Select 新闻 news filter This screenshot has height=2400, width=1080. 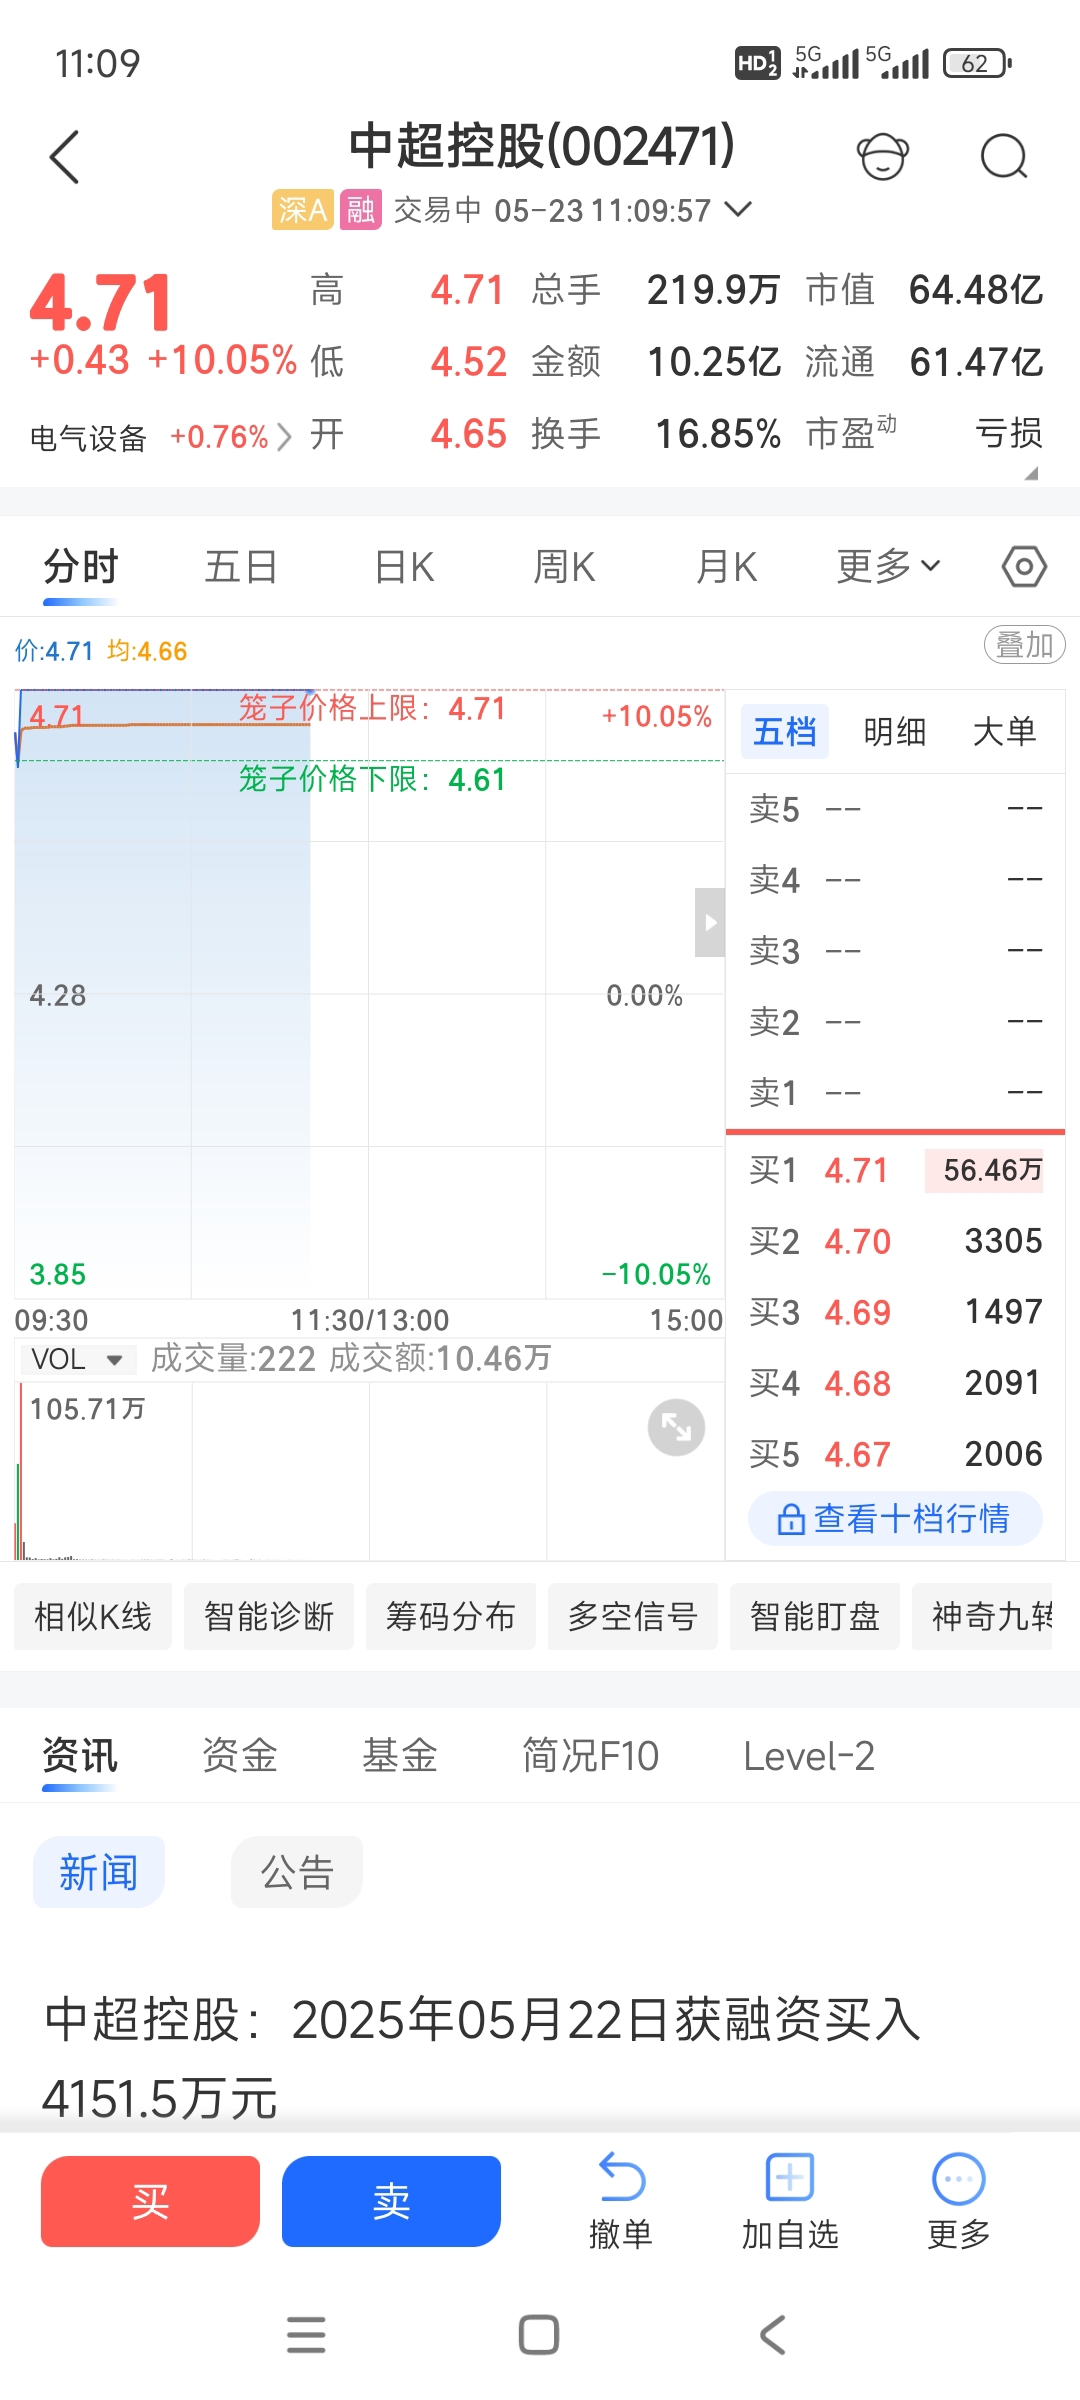[98, 1872]
